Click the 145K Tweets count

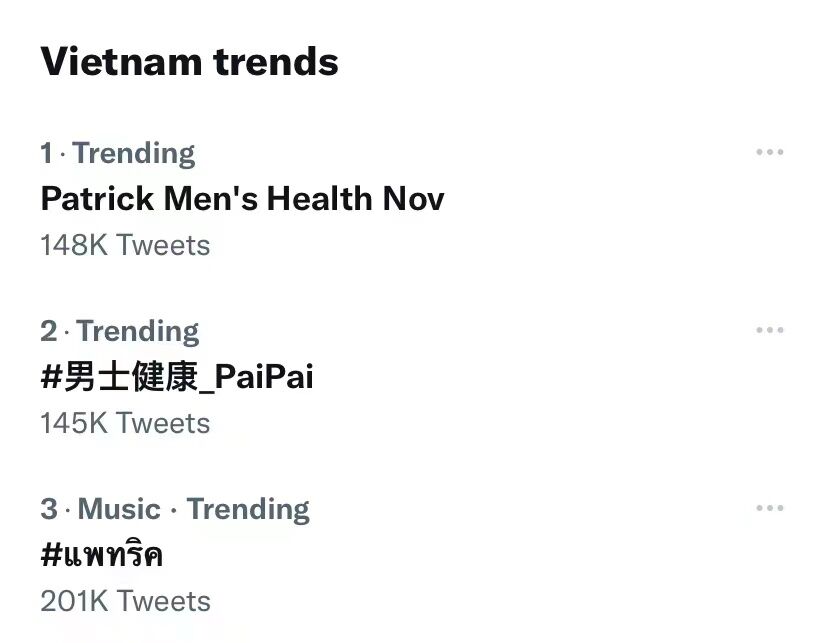[x=125, y=423]
